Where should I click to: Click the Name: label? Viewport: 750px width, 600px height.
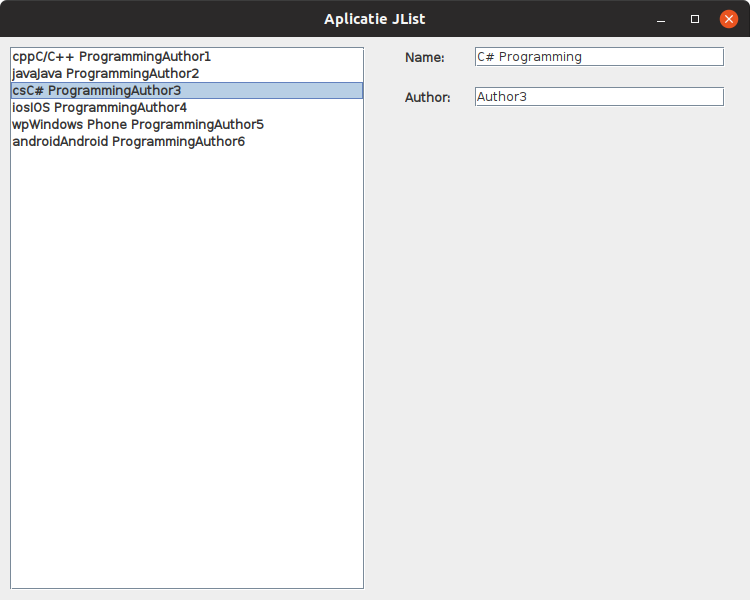pos(424,58)
